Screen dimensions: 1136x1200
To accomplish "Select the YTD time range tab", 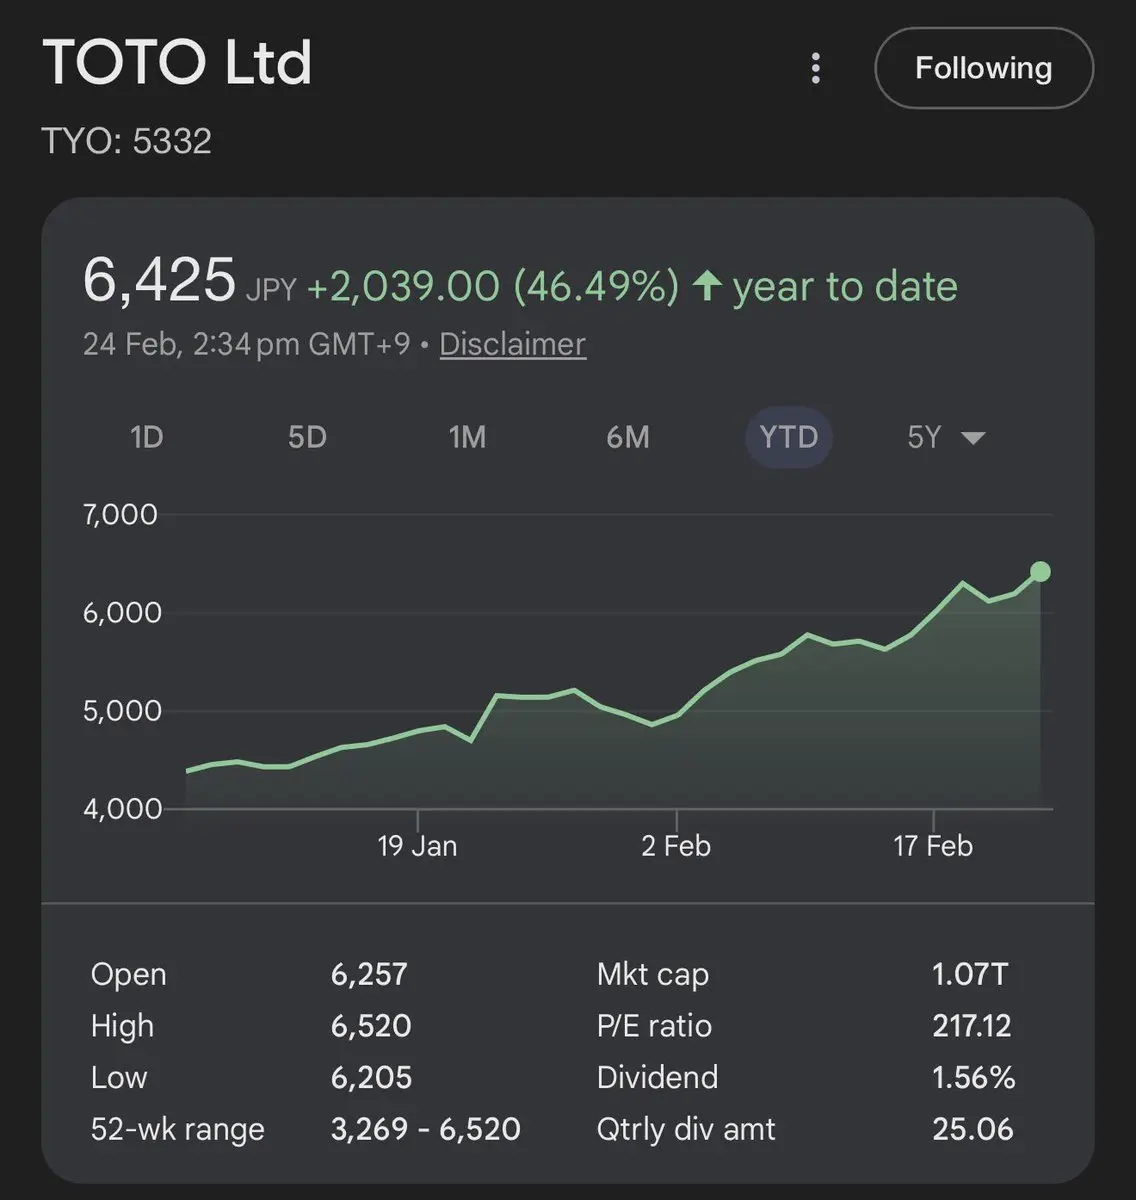I will pos(788,438).
